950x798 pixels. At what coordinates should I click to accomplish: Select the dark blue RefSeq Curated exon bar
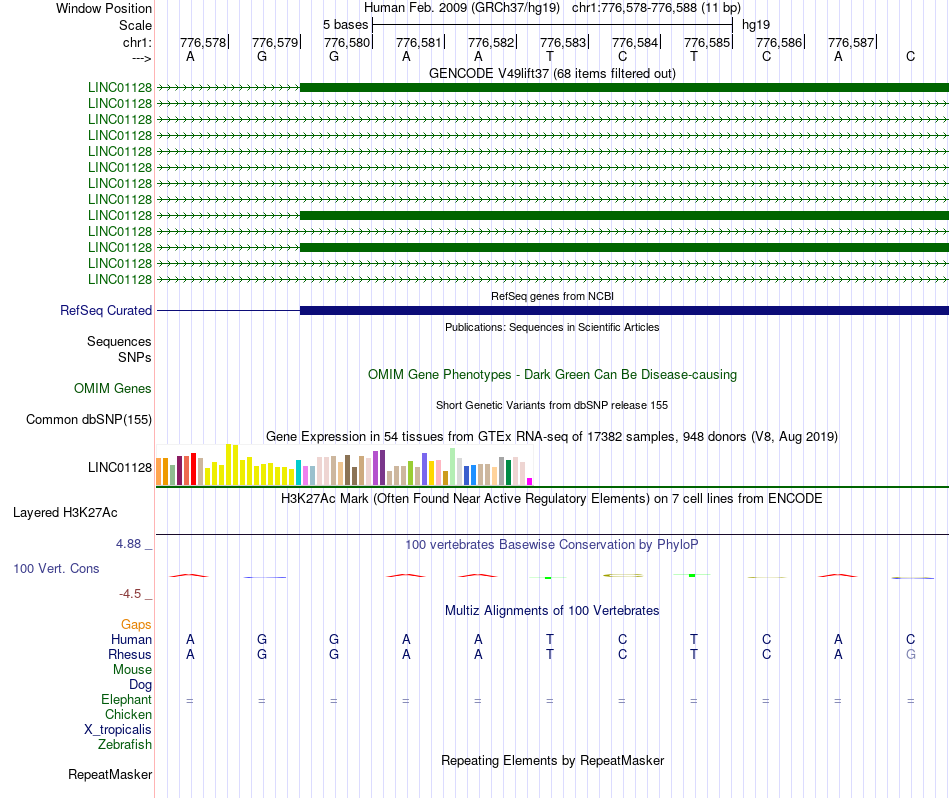click(x=624, y=310)
